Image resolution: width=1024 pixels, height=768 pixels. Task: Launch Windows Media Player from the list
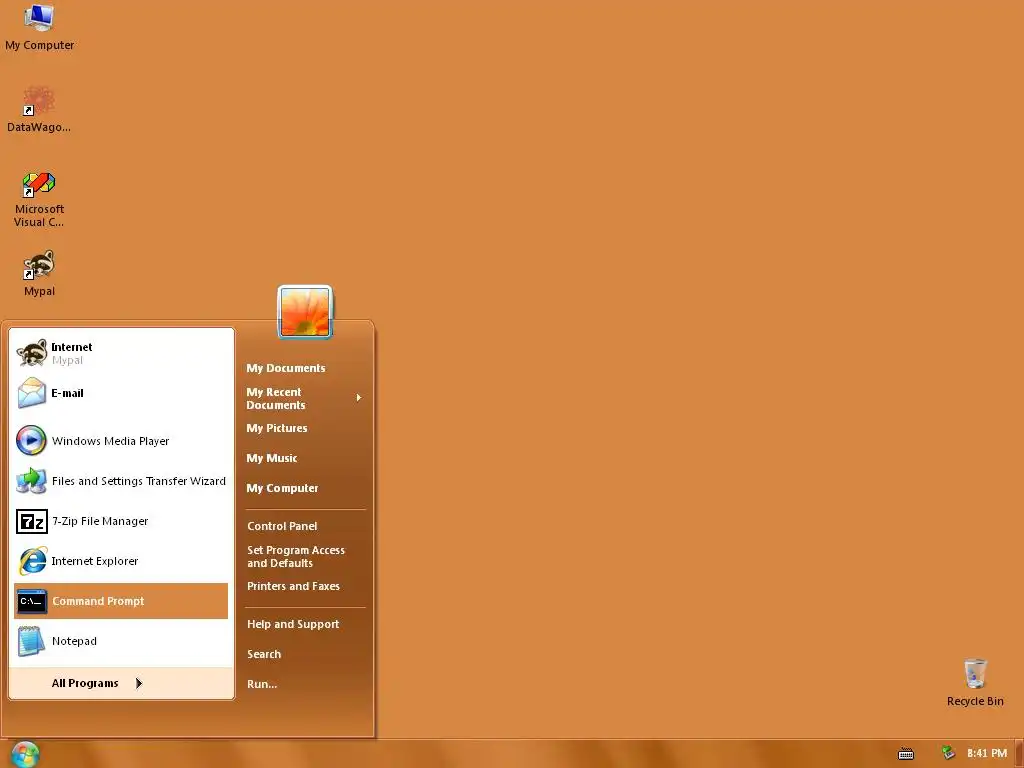121,441
